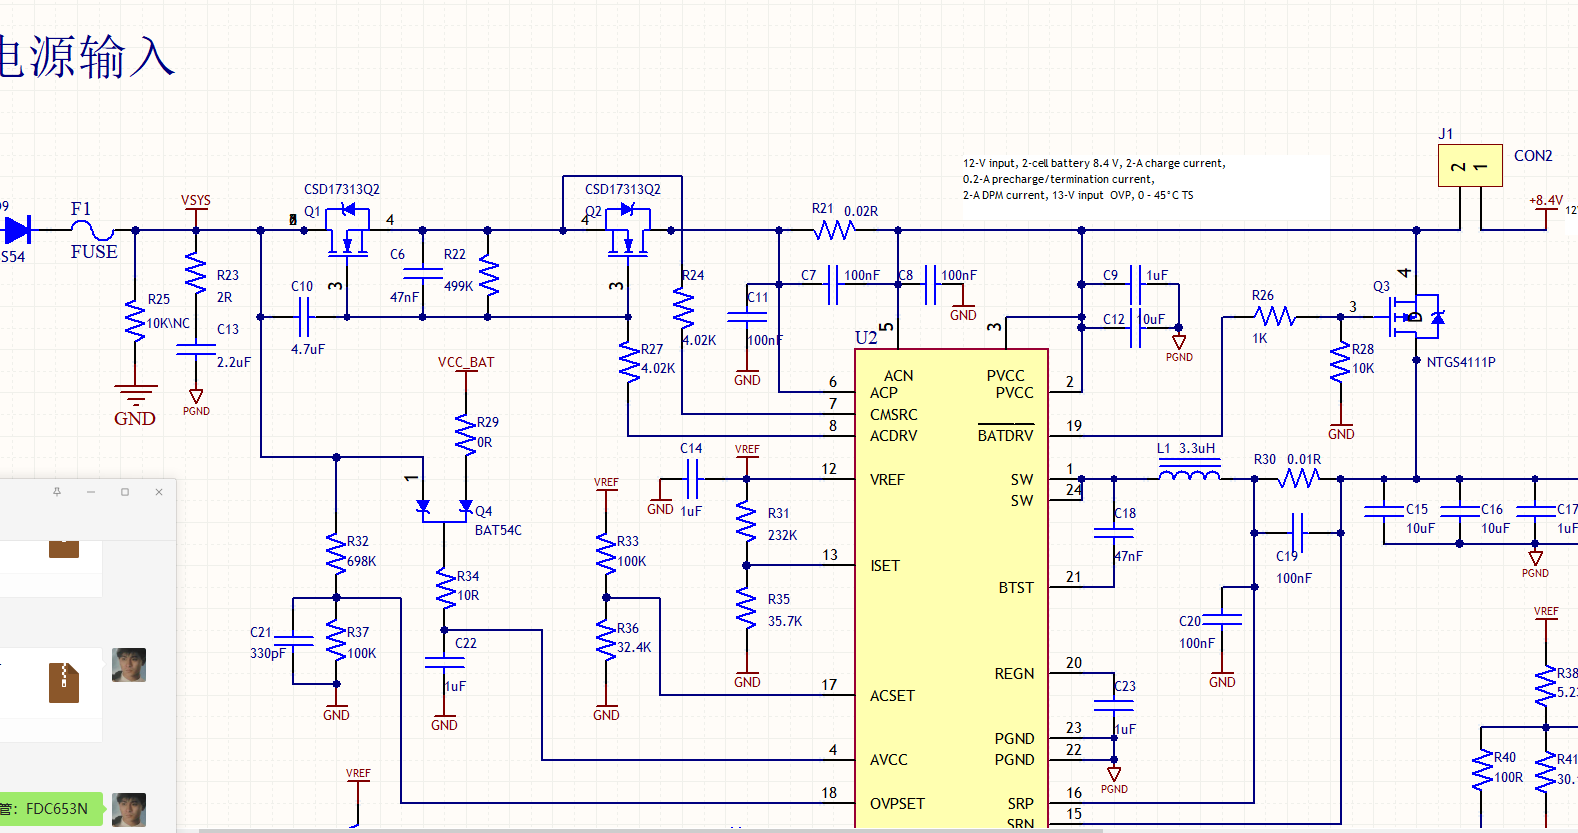Select capacitor C14 1uF symbol
The image size is (1578, 833).
coord(692,479)
